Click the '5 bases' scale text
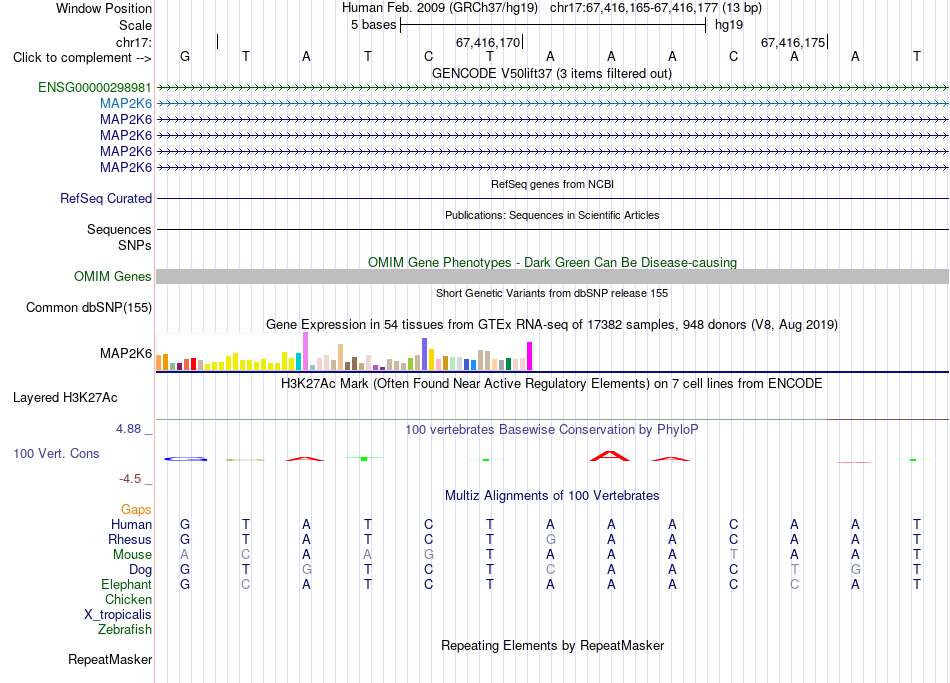This screenshot has height=683, width=950. [373, 25]
